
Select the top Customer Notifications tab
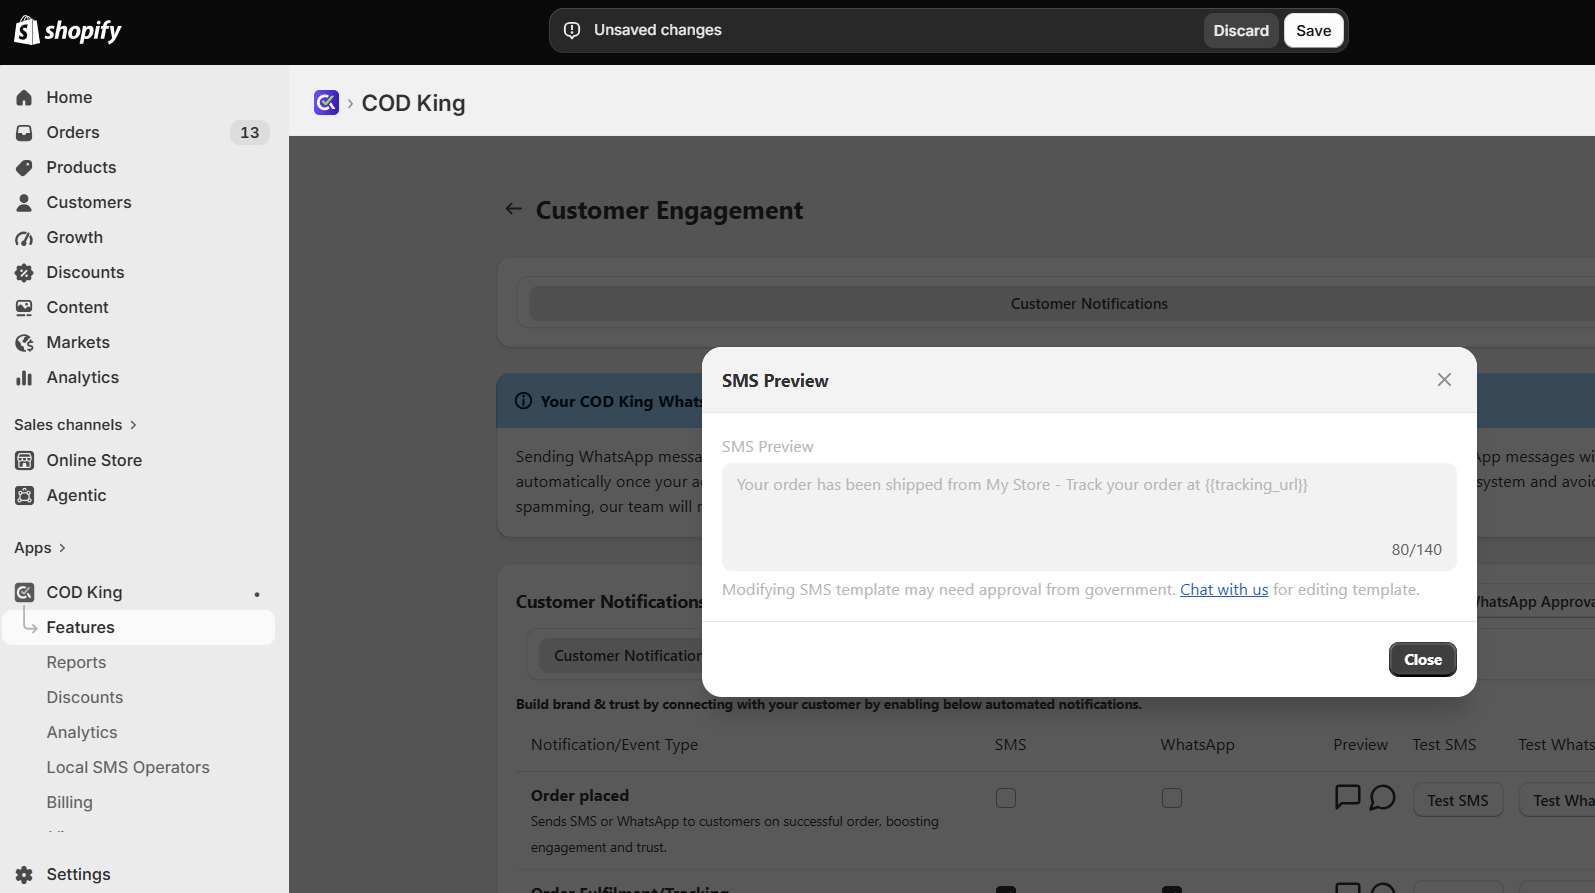coord(1089,304)
